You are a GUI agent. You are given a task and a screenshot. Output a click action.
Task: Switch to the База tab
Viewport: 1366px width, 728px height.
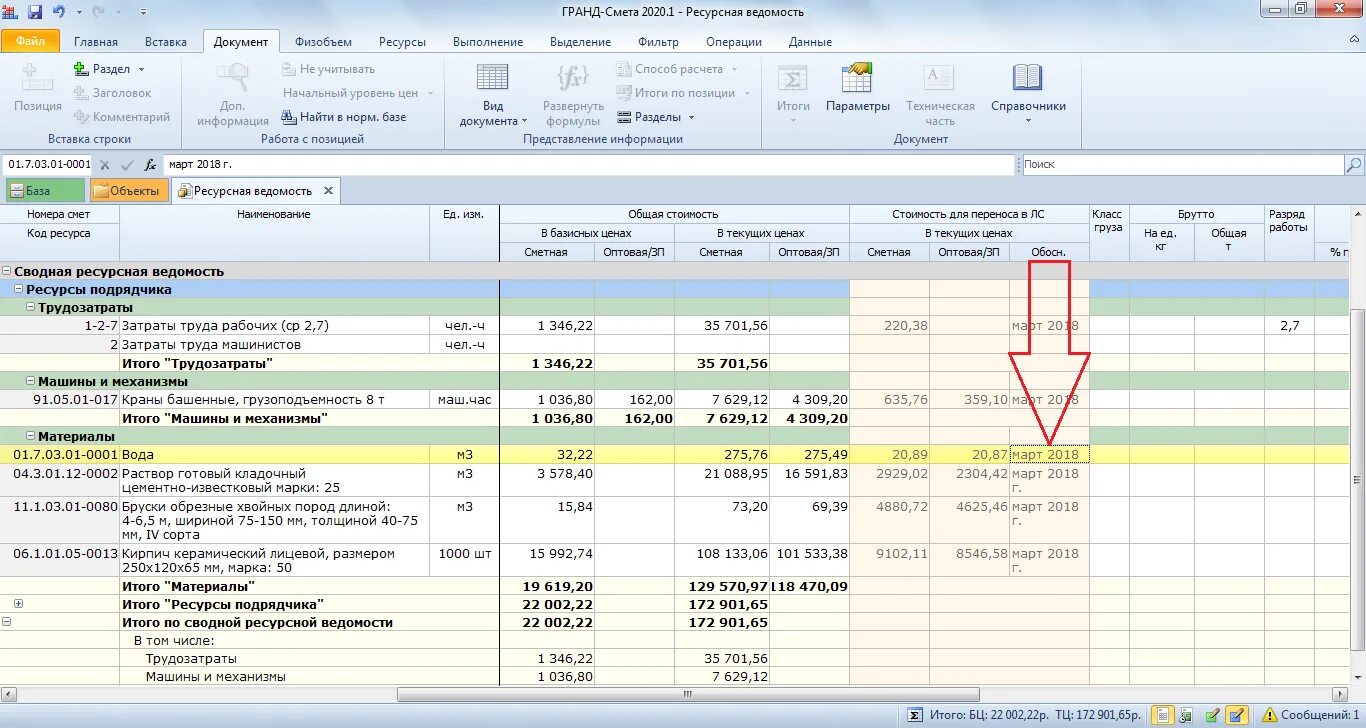point(44,191)
